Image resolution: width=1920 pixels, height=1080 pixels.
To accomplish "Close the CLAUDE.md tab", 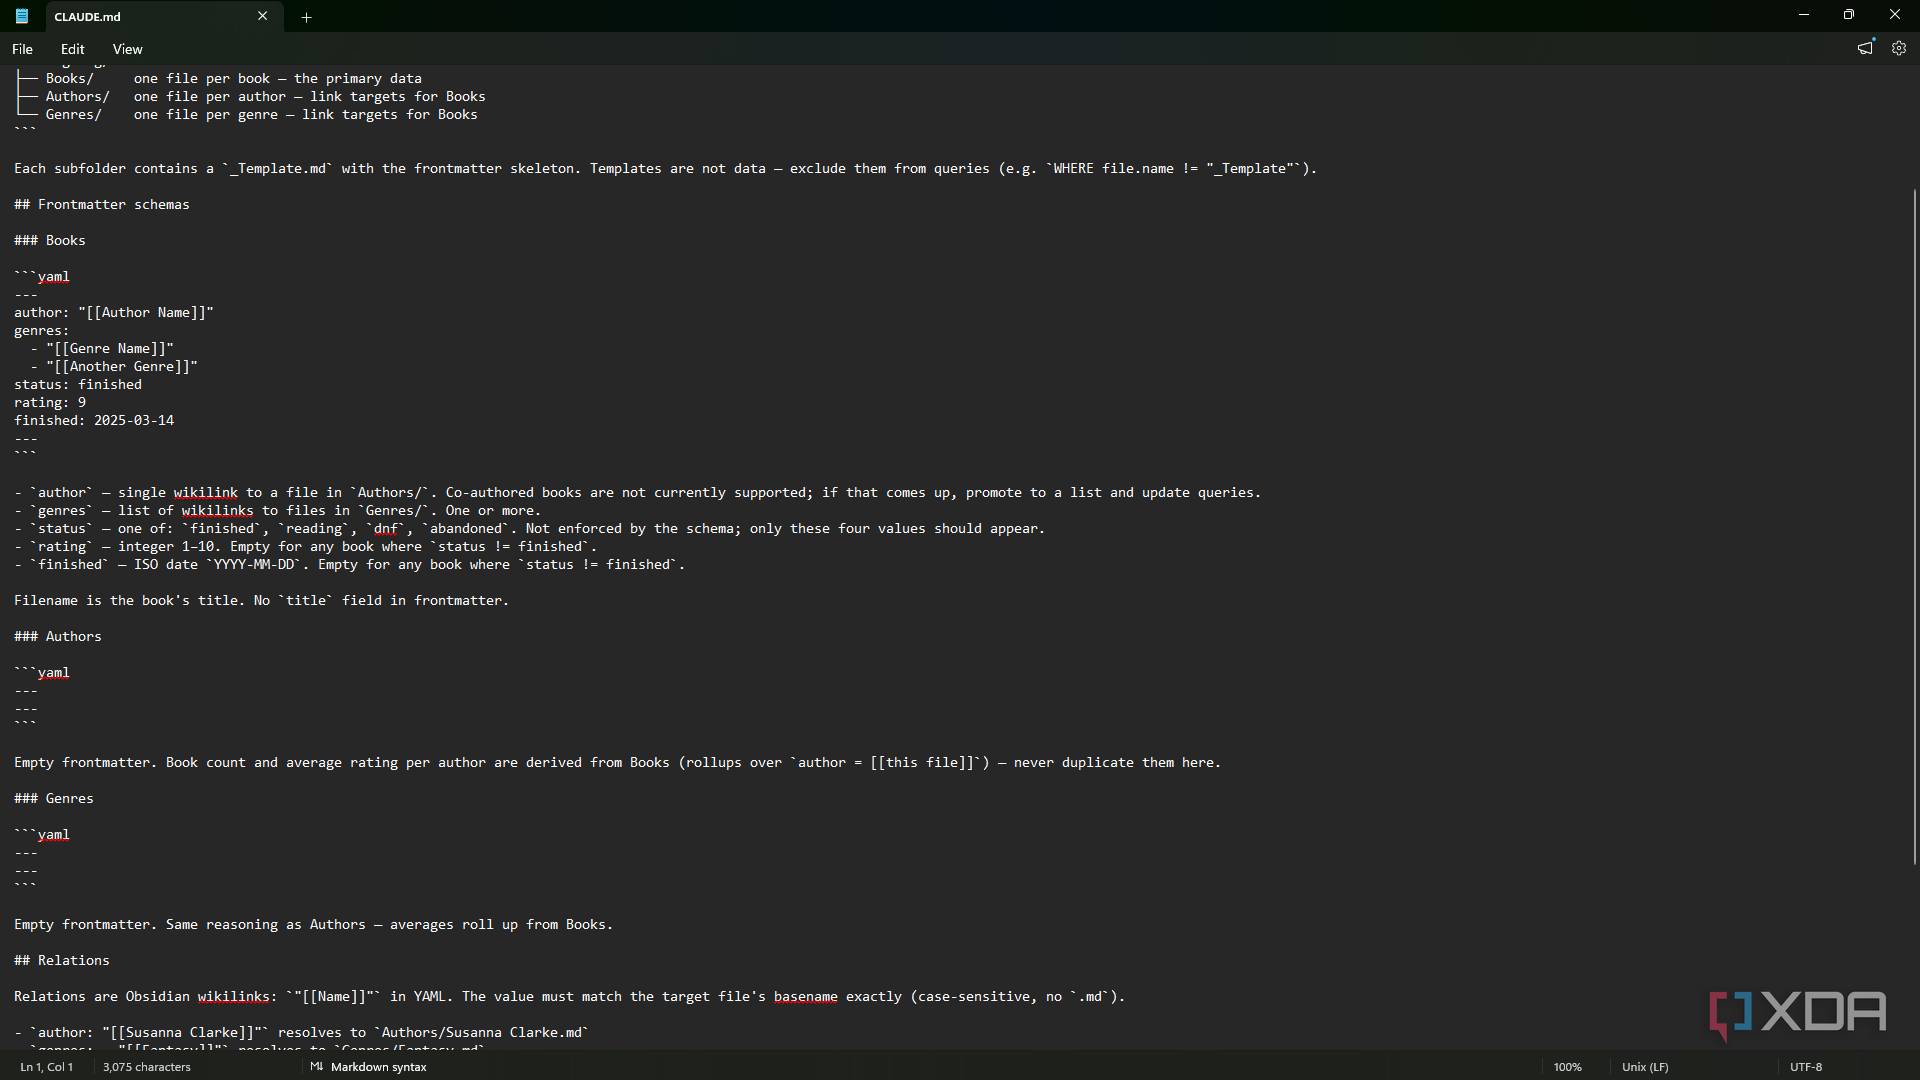I will pyautogui.click(x=263, y=16).
